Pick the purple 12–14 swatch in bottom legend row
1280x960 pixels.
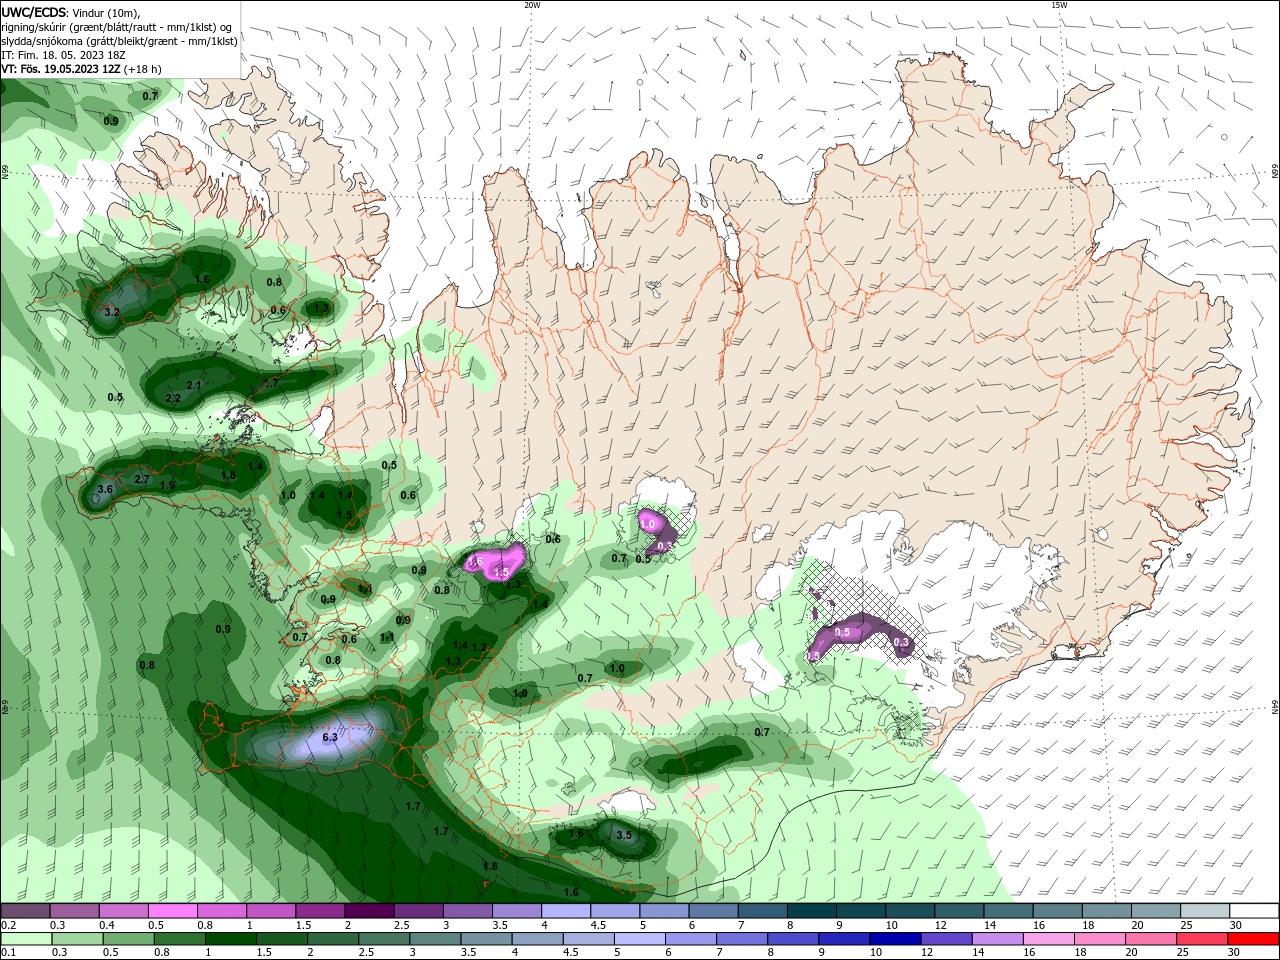click(x=946, y=939)
